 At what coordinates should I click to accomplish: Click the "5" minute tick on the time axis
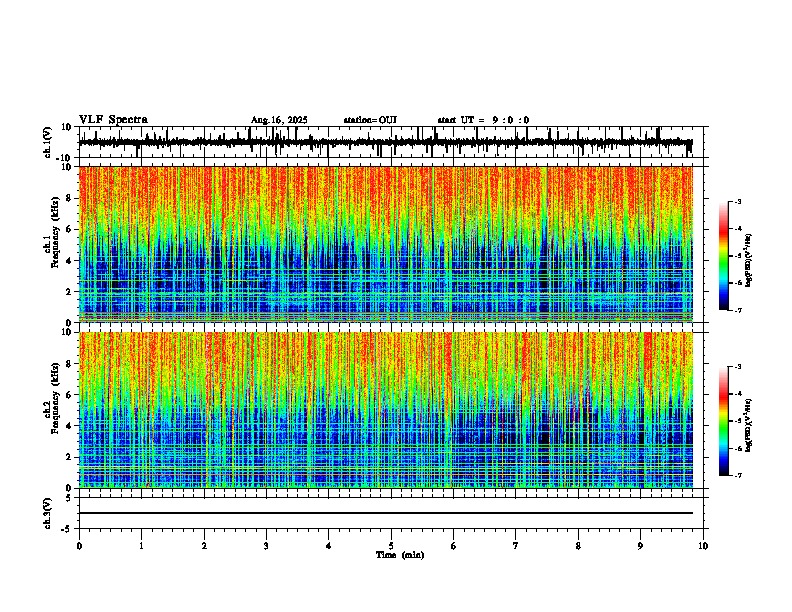point(391,546)
